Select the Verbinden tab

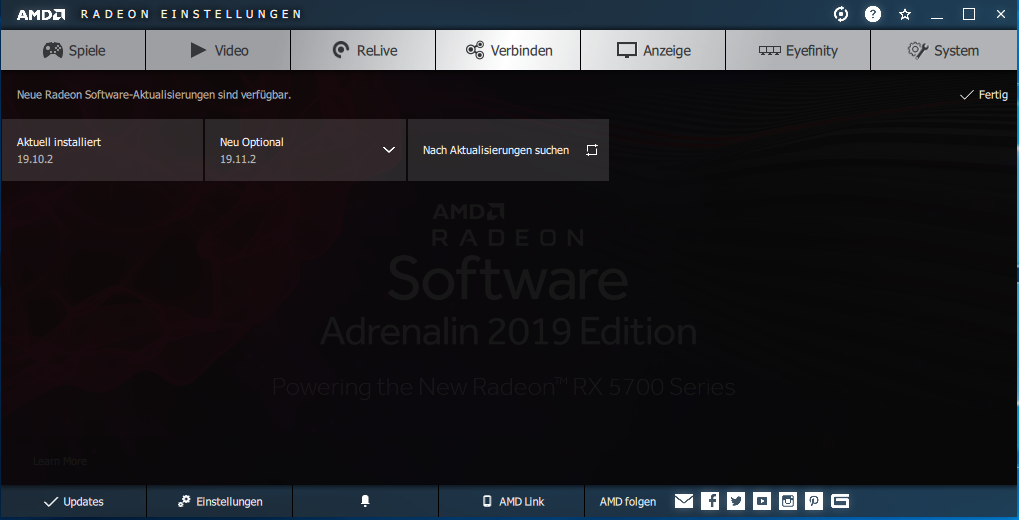click(508, 50)
